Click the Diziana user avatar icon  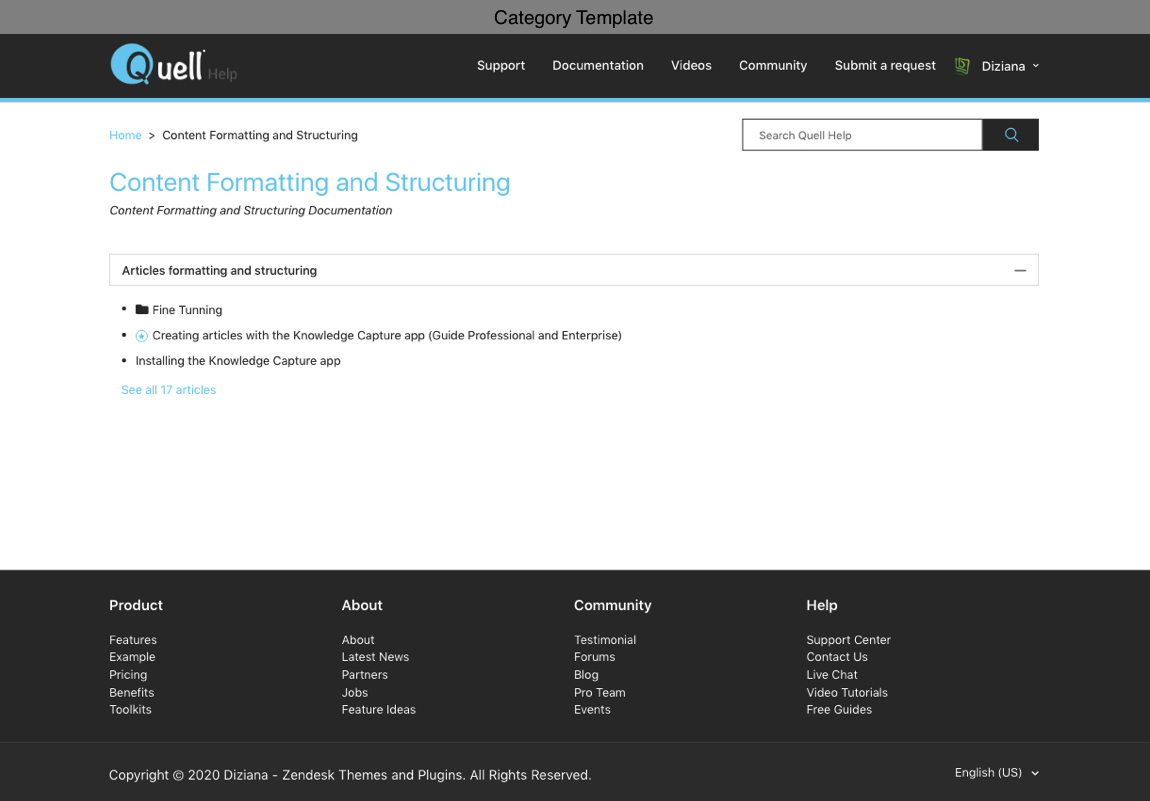click(962, 66)
